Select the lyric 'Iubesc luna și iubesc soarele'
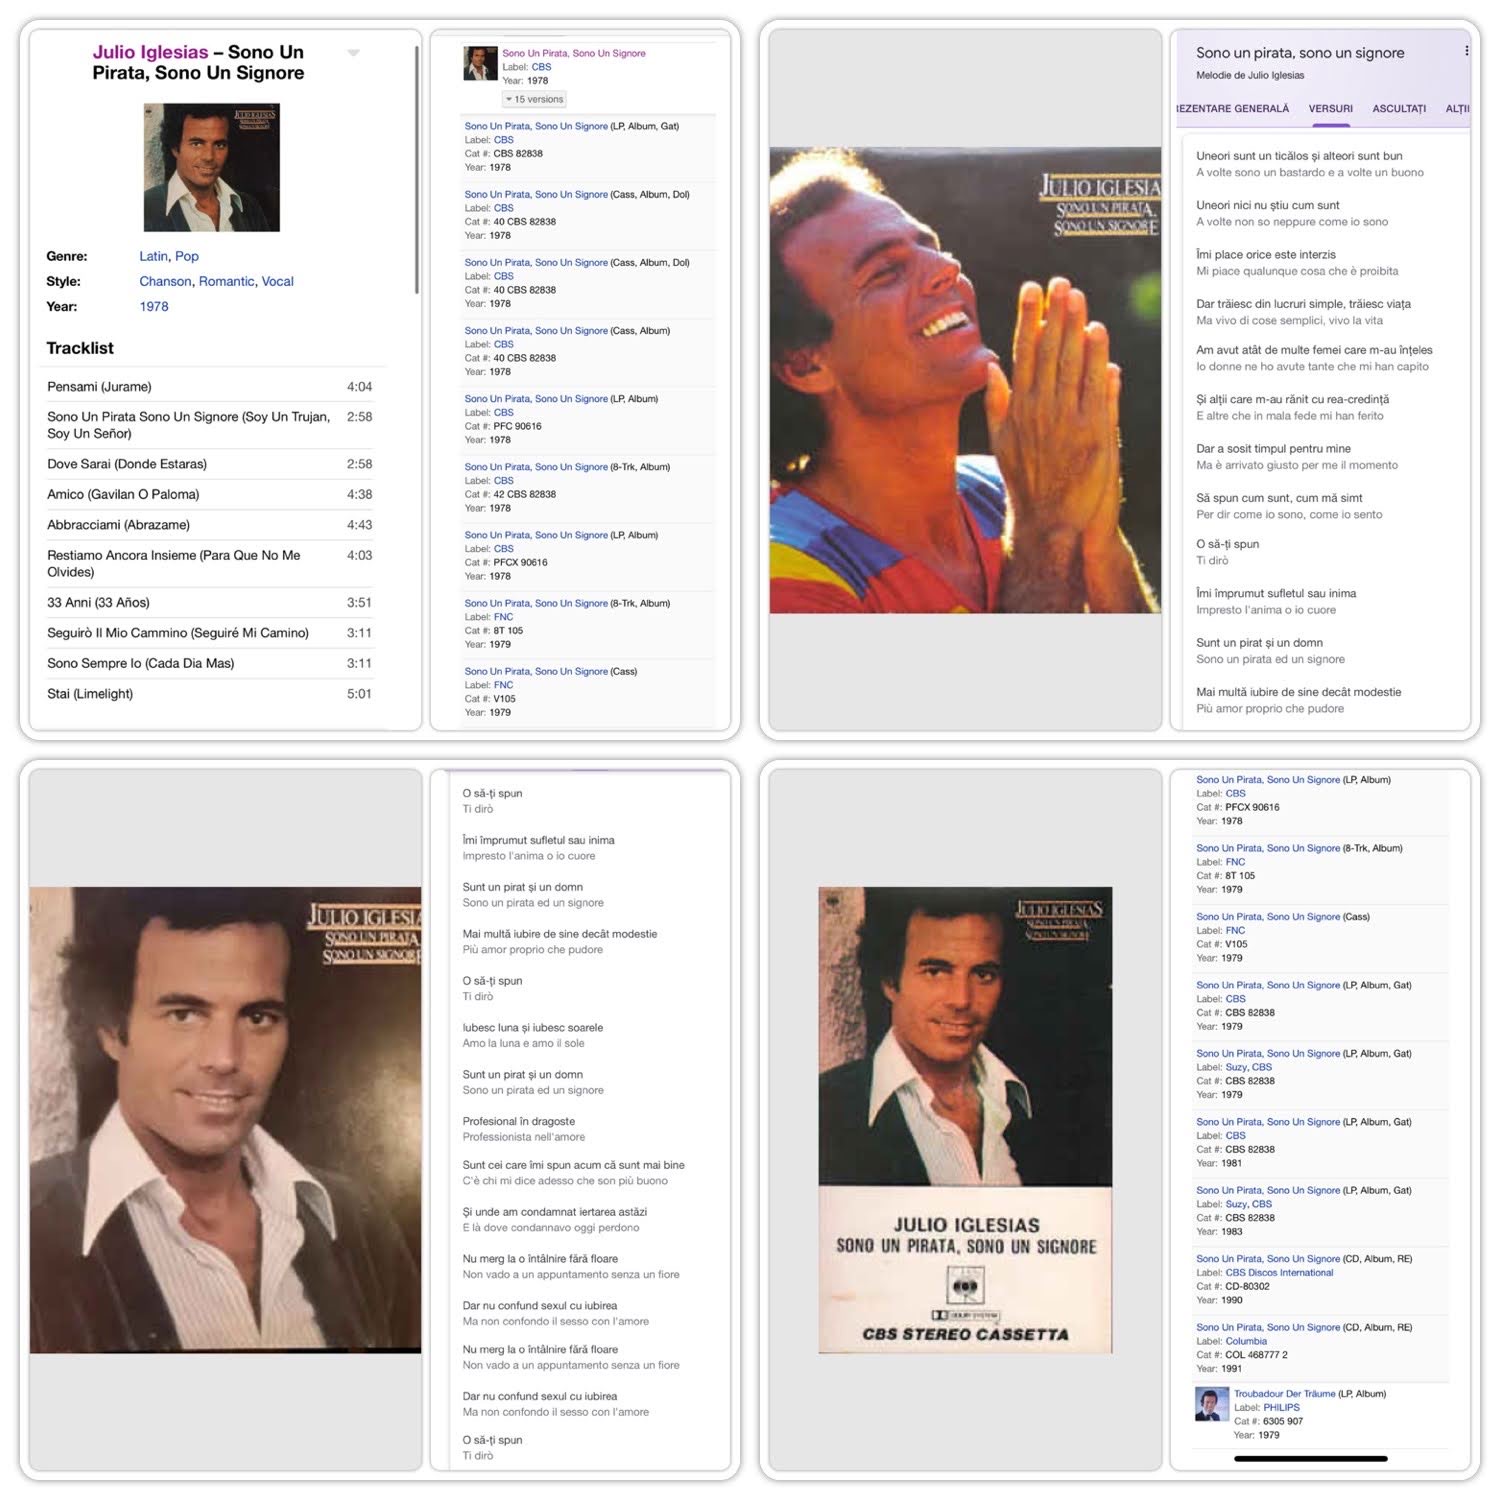 [x=533, y=1027]
